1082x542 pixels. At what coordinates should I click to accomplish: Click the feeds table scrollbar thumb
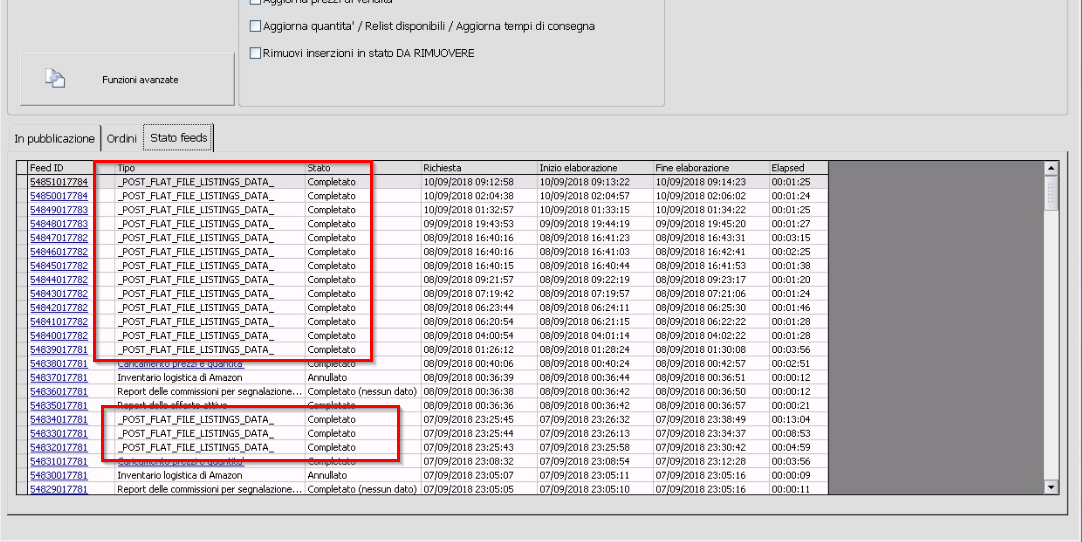point(1052,193)
